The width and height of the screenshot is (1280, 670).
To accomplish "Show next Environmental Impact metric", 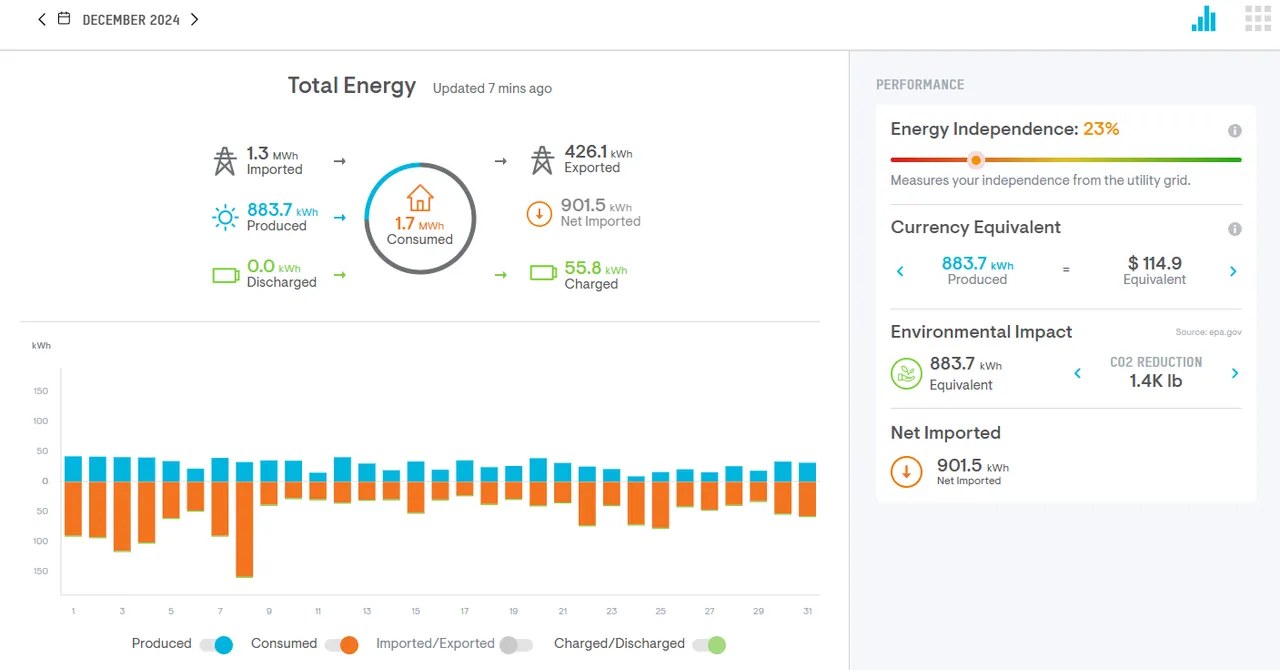I will click(1235, 373).
